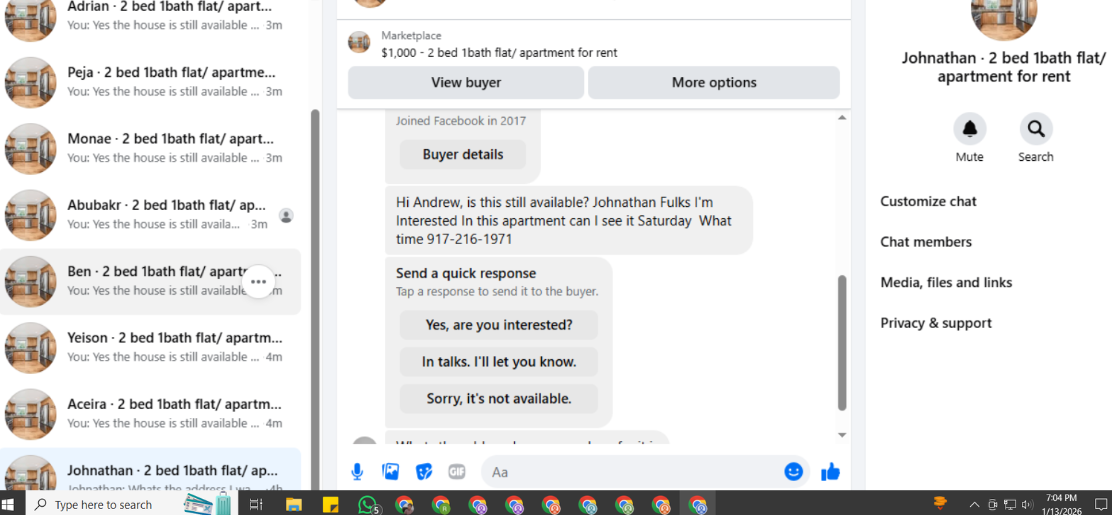Open the GIF picker icon
The height and width of the screenshot is (515, 1112).
(x=457, y=472)
